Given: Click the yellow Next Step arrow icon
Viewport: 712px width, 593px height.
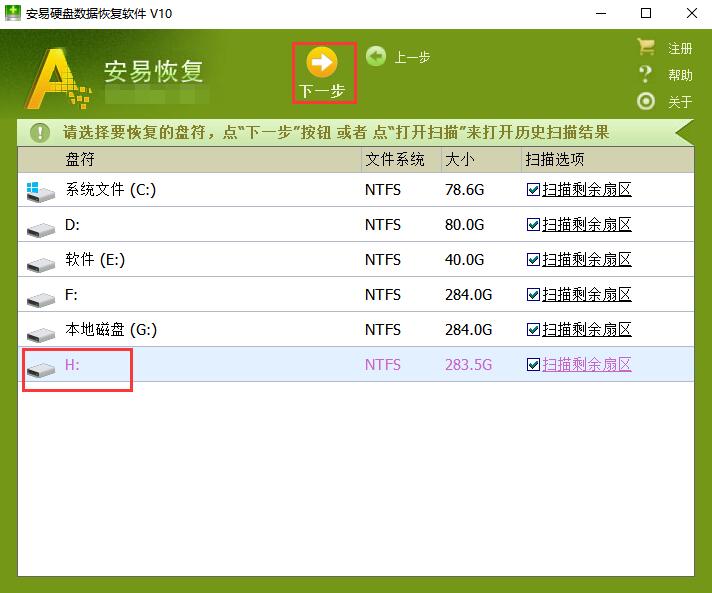Looking at the screenshot, I should tap(322, 63).
